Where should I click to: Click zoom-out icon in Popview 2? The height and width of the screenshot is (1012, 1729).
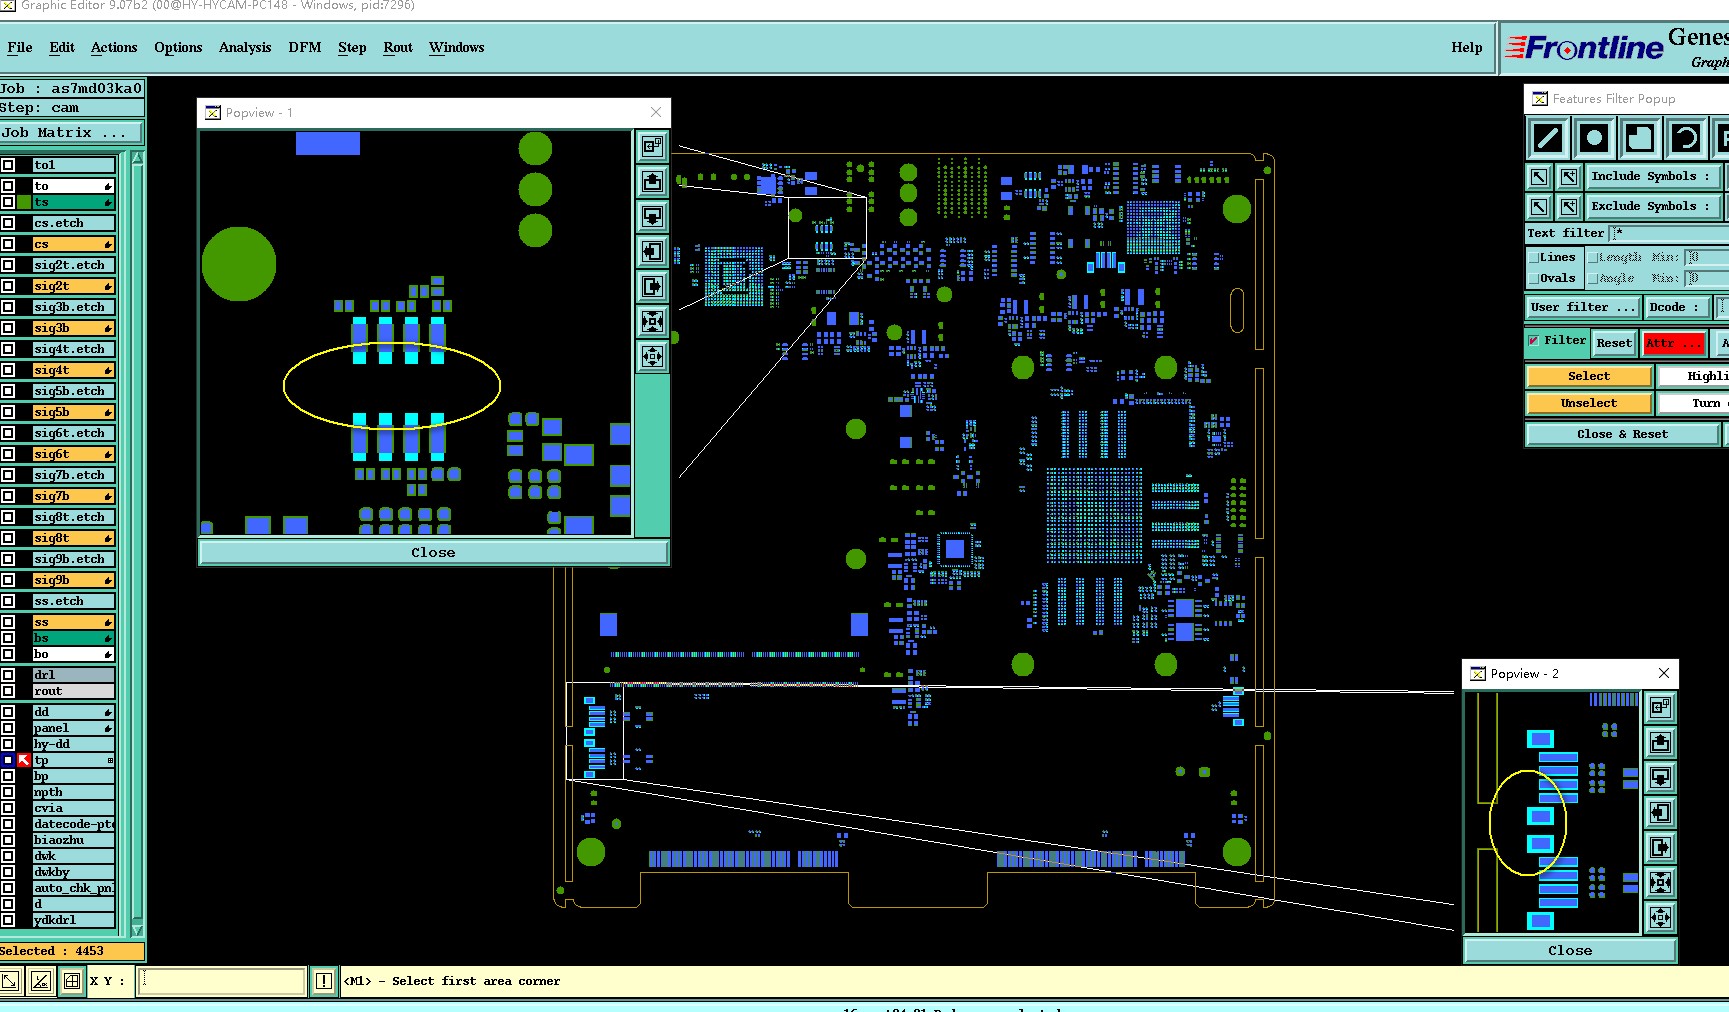(1660, 918)
